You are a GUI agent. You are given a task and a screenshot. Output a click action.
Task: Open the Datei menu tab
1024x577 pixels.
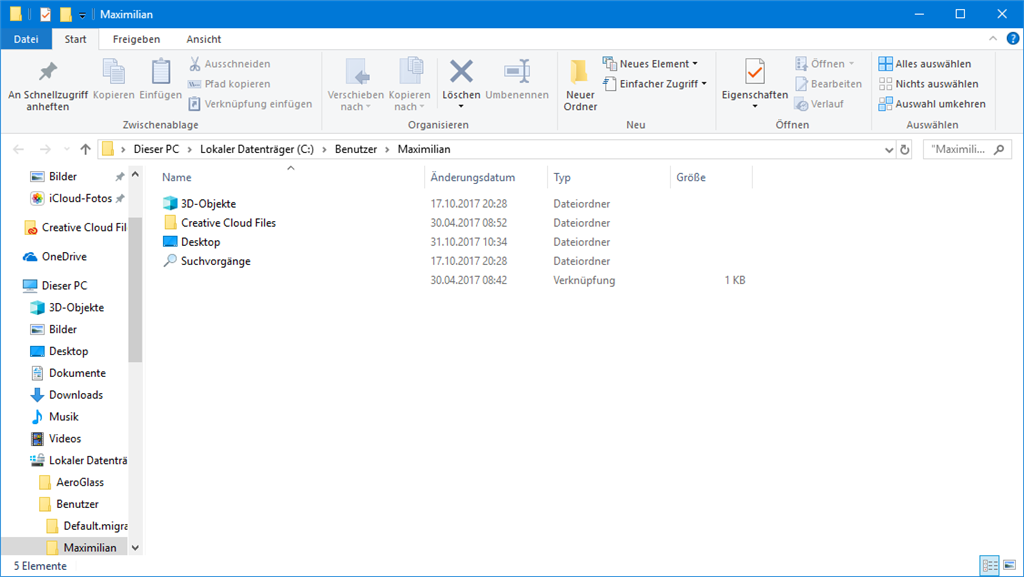[26, 39]
